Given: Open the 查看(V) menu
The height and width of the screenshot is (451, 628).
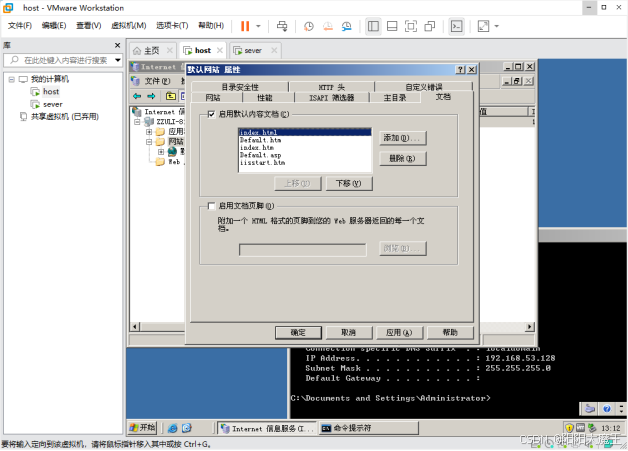Looking at the screenshot, I should pyautogui.click(x=89, y=26).
